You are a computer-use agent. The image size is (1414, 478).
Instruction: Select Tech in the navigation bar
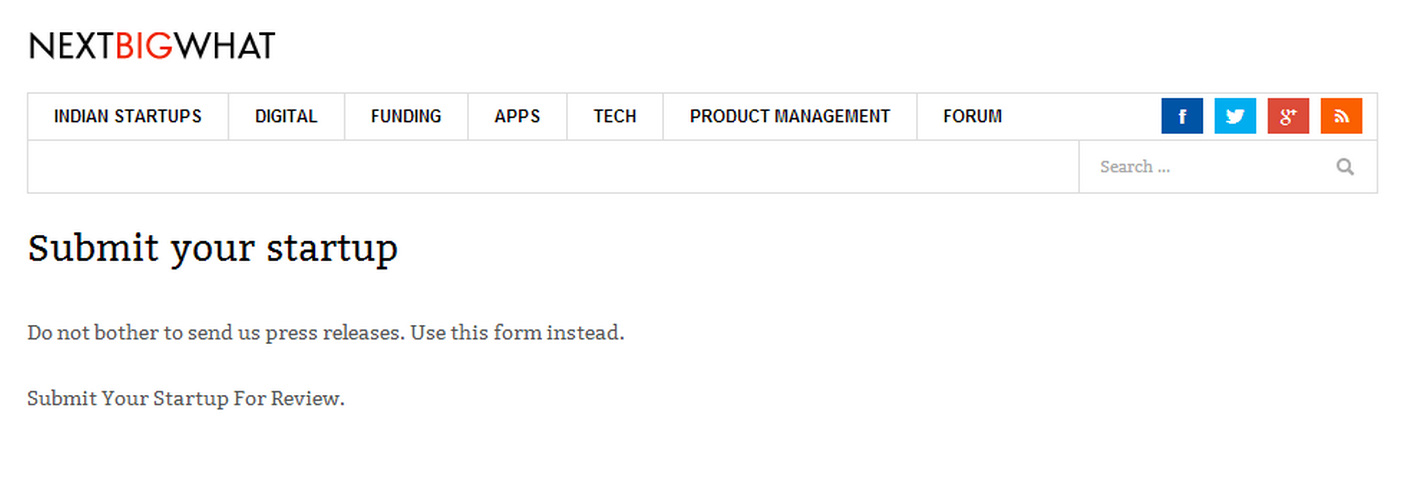click(615, 117)
